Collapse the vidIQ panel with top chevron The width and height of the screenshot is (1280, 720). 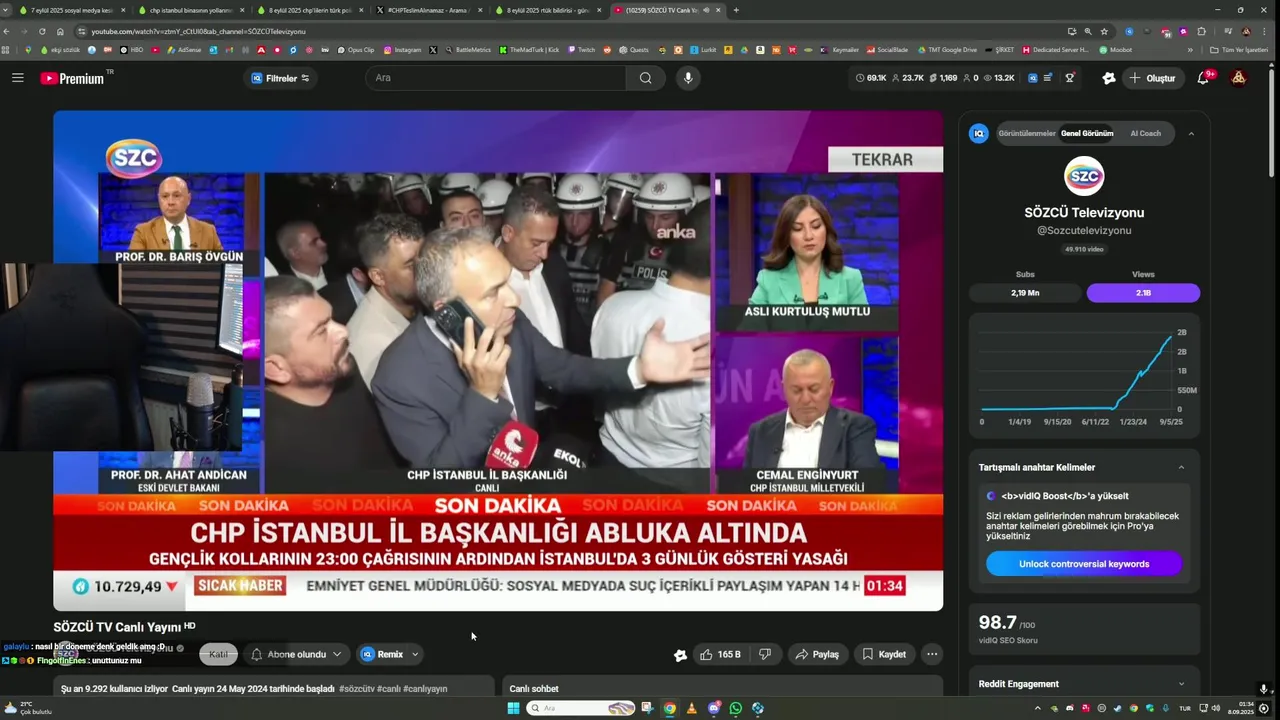(x=1191, y=133)
